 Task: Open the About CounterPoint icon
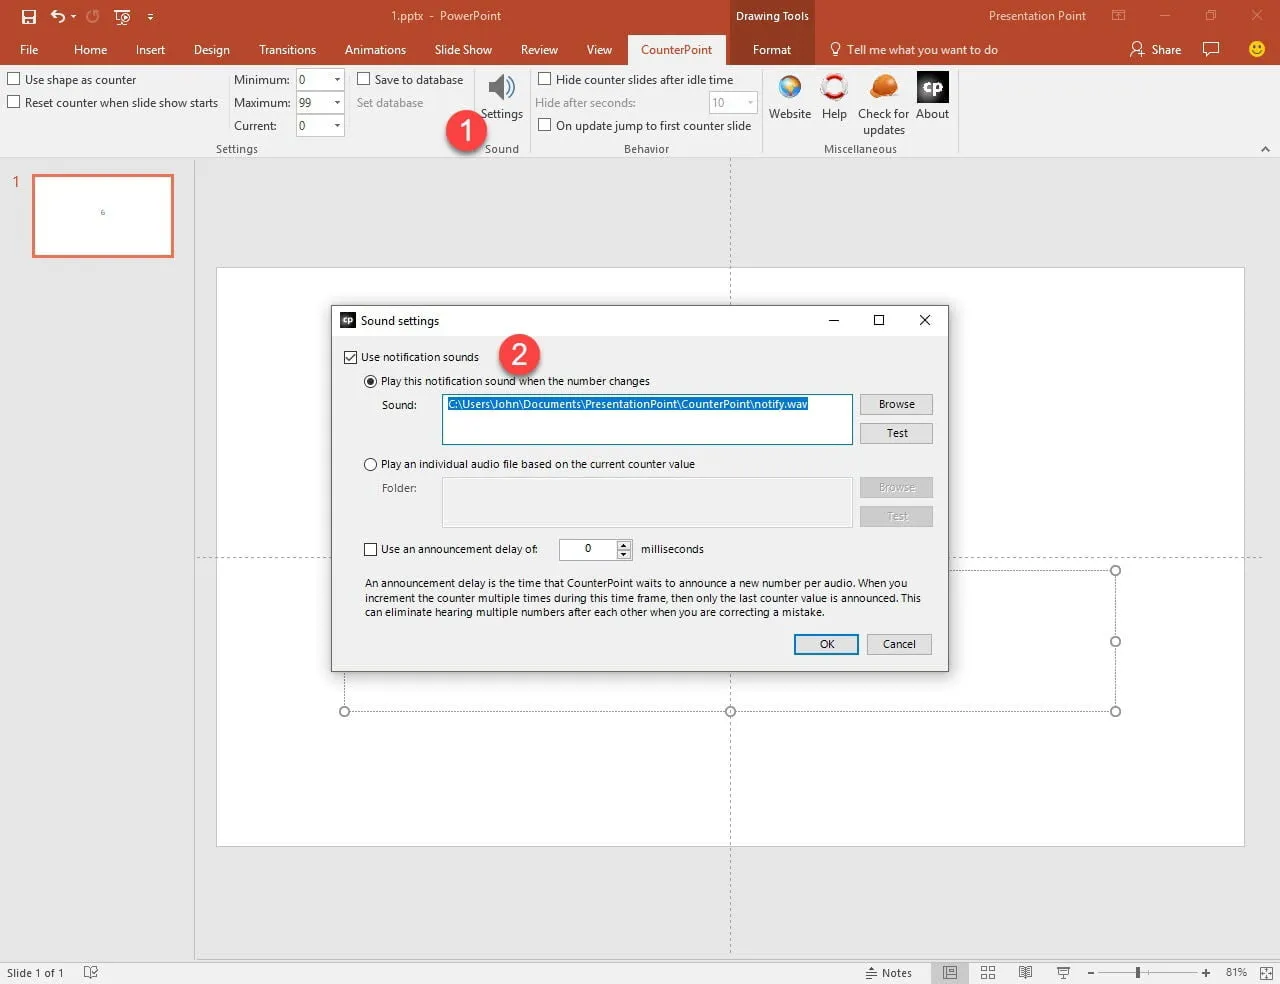click(932, 88)
